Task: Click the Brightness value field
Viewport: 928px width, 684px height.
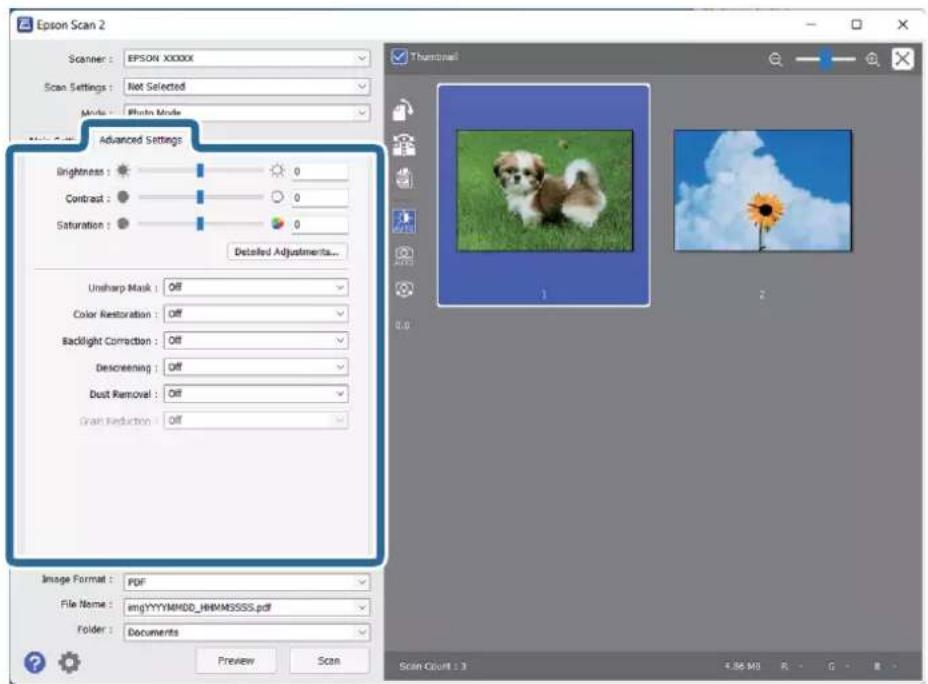Action: pos(320,172)
